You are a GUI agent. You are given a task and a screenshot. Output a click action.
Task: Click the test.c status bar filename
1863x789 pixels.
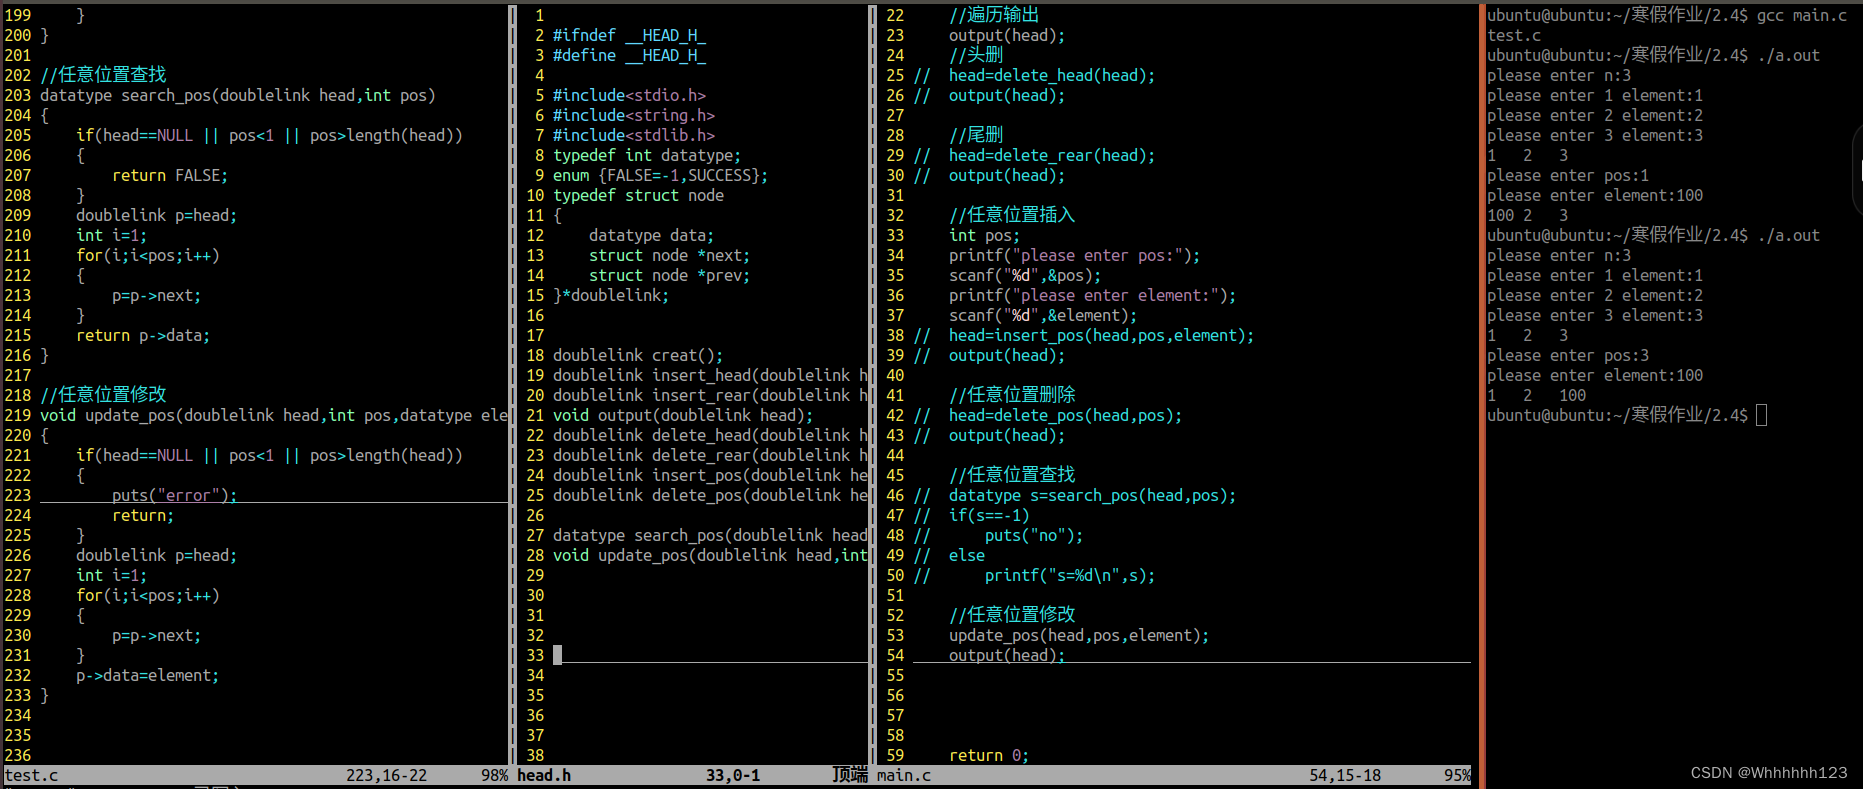31,775
